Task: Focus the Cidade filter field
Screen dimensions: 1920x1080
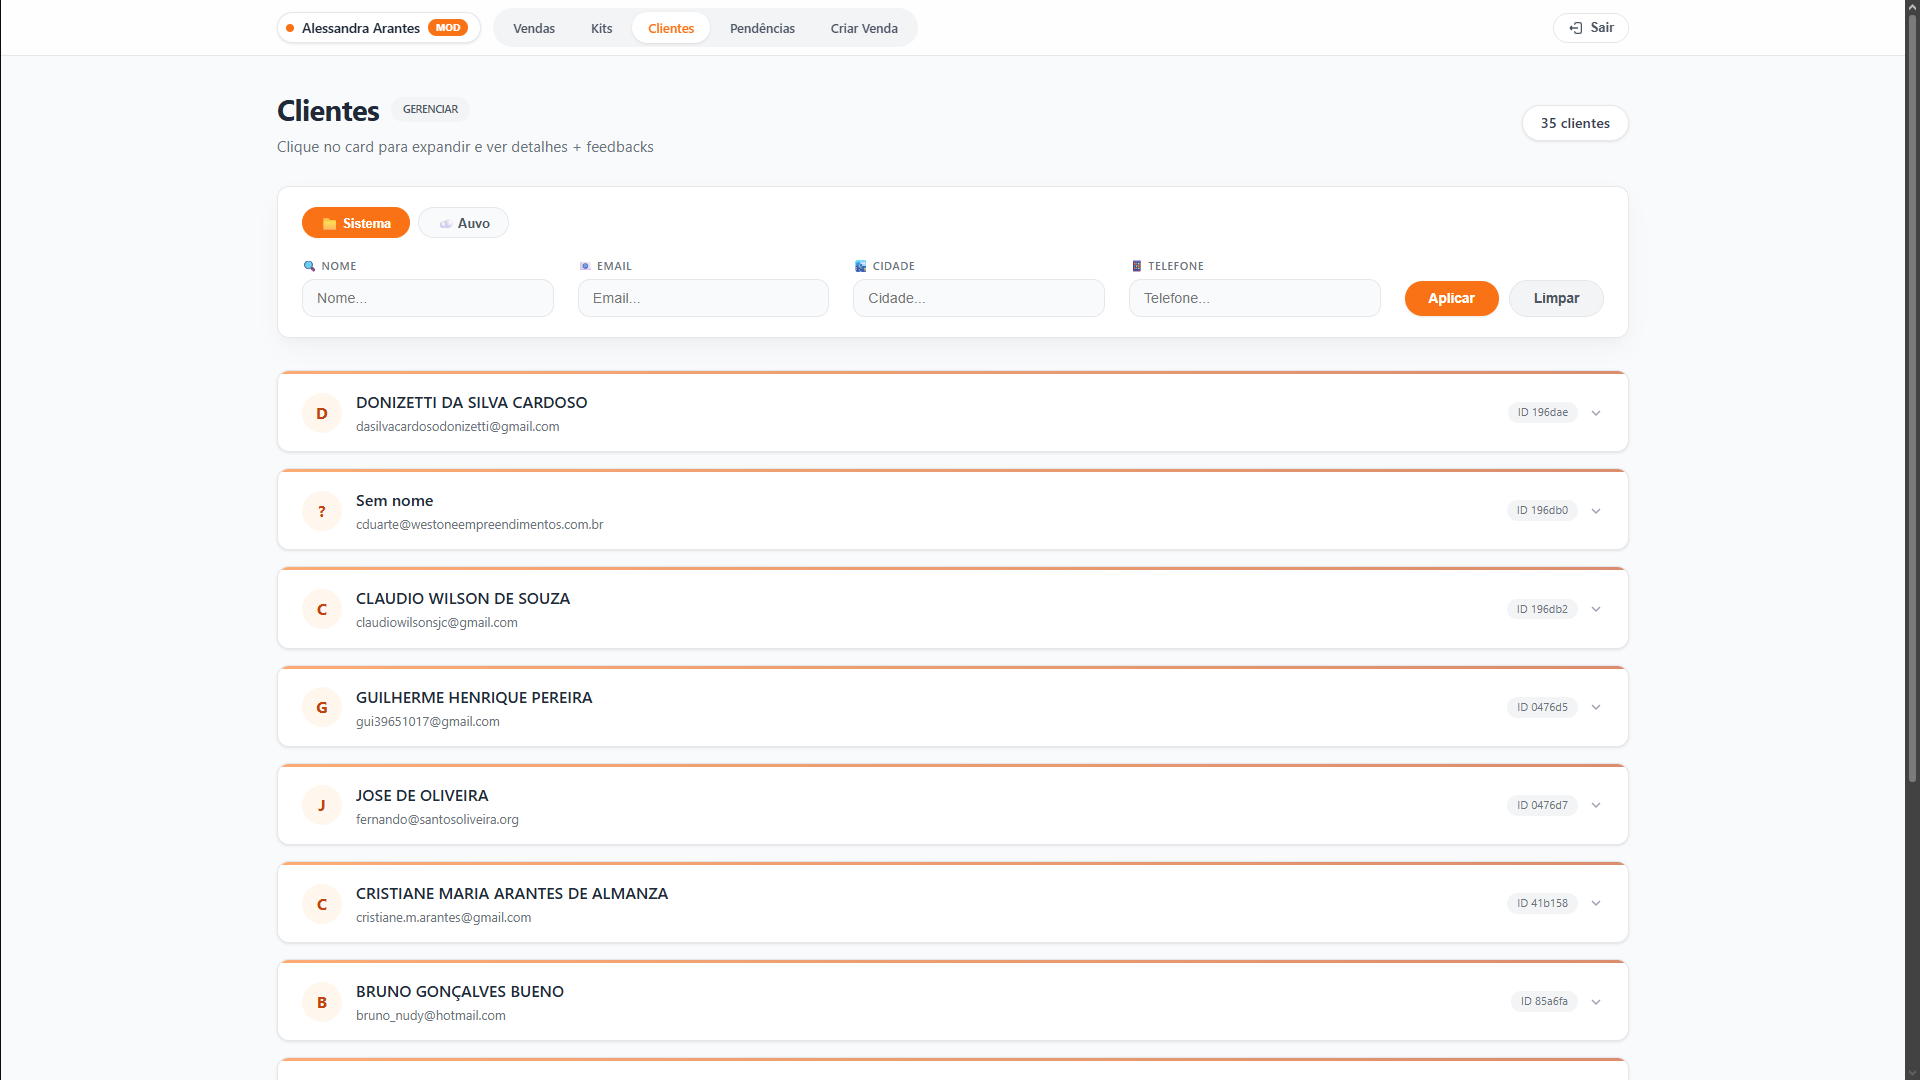Action: 979,298
